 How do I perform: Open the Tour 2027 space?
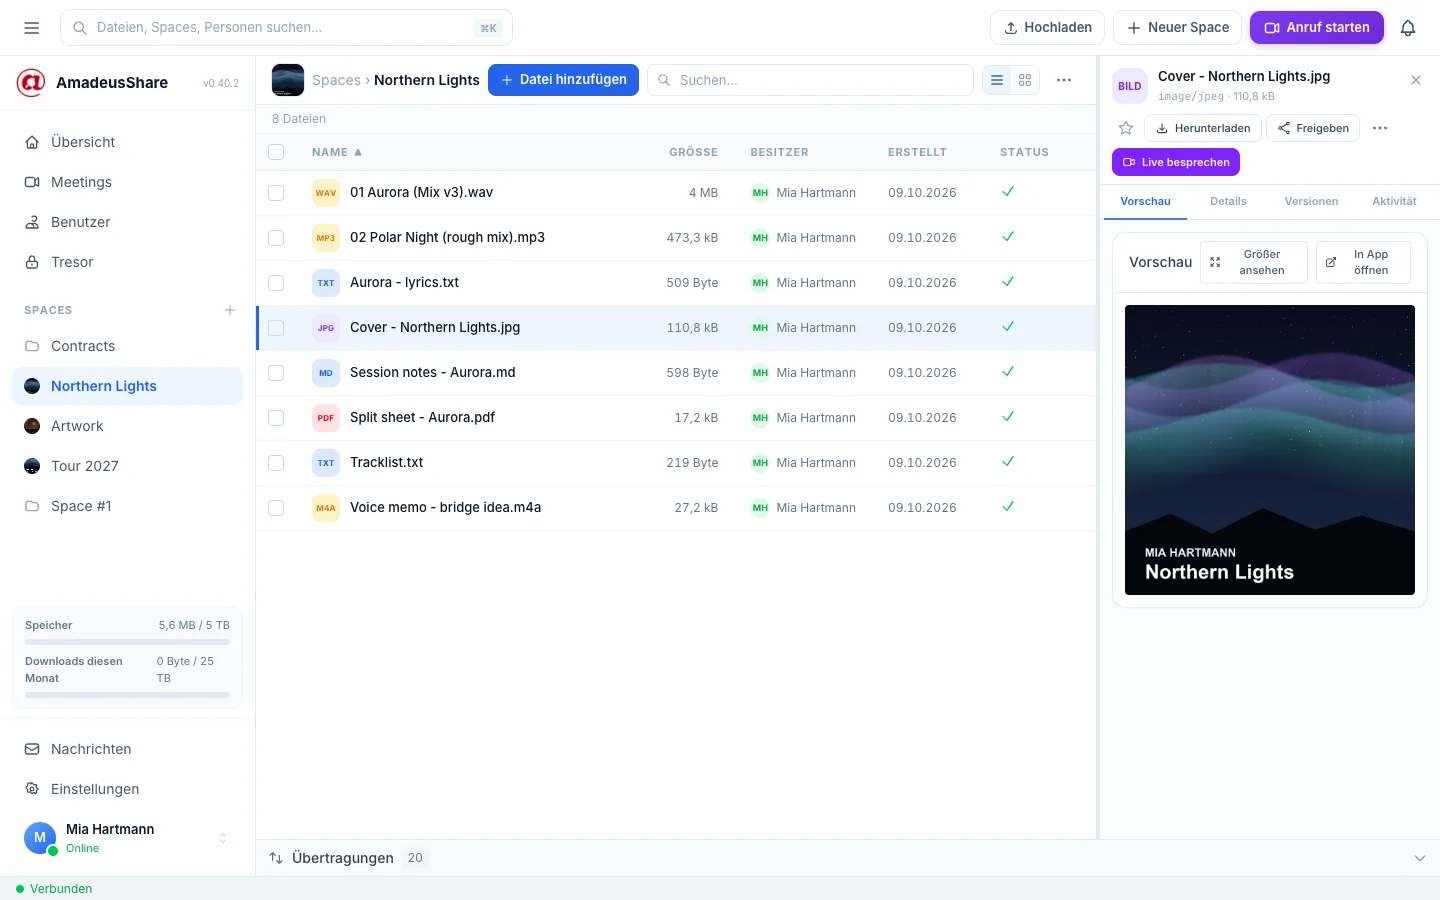127,466
